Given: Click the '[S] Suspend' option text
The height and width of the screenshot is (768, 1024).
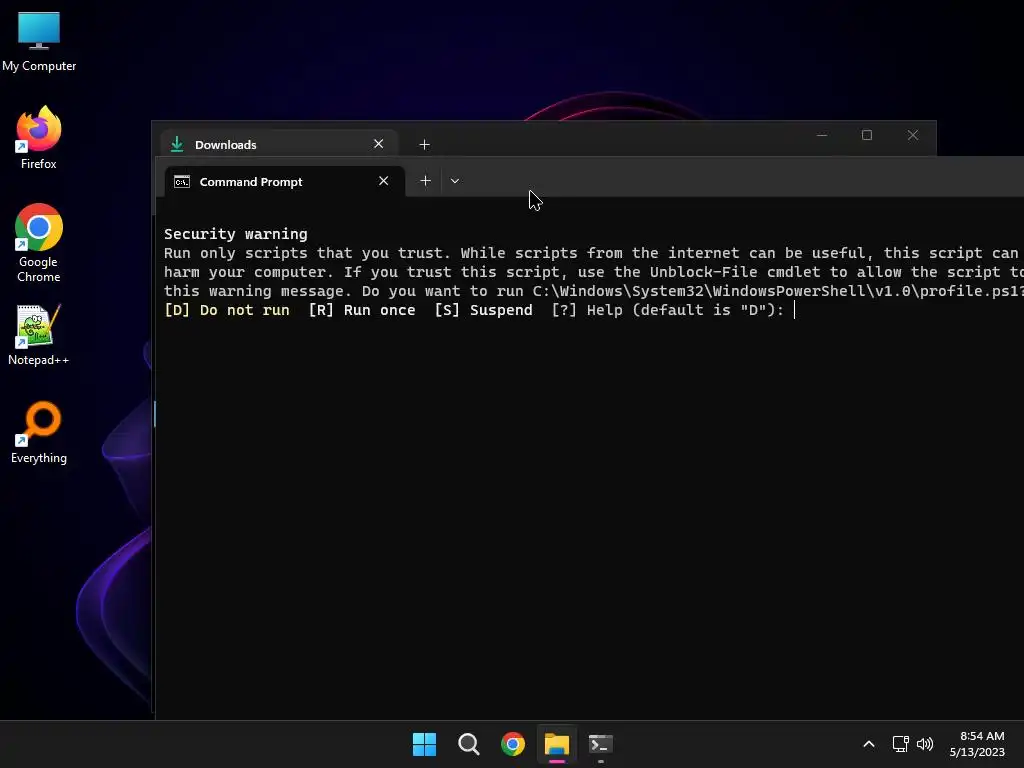Looking at the screenshot, I should point(483,310).
